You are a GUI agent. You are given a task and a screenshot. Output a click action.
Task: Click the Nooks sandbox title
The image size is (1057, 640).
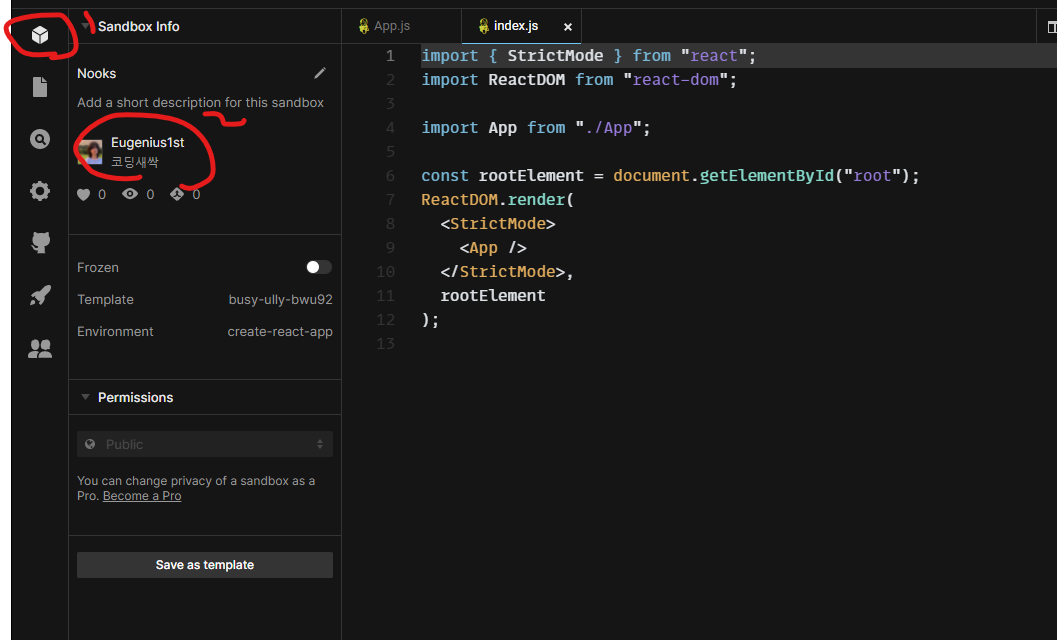(96, 74)
